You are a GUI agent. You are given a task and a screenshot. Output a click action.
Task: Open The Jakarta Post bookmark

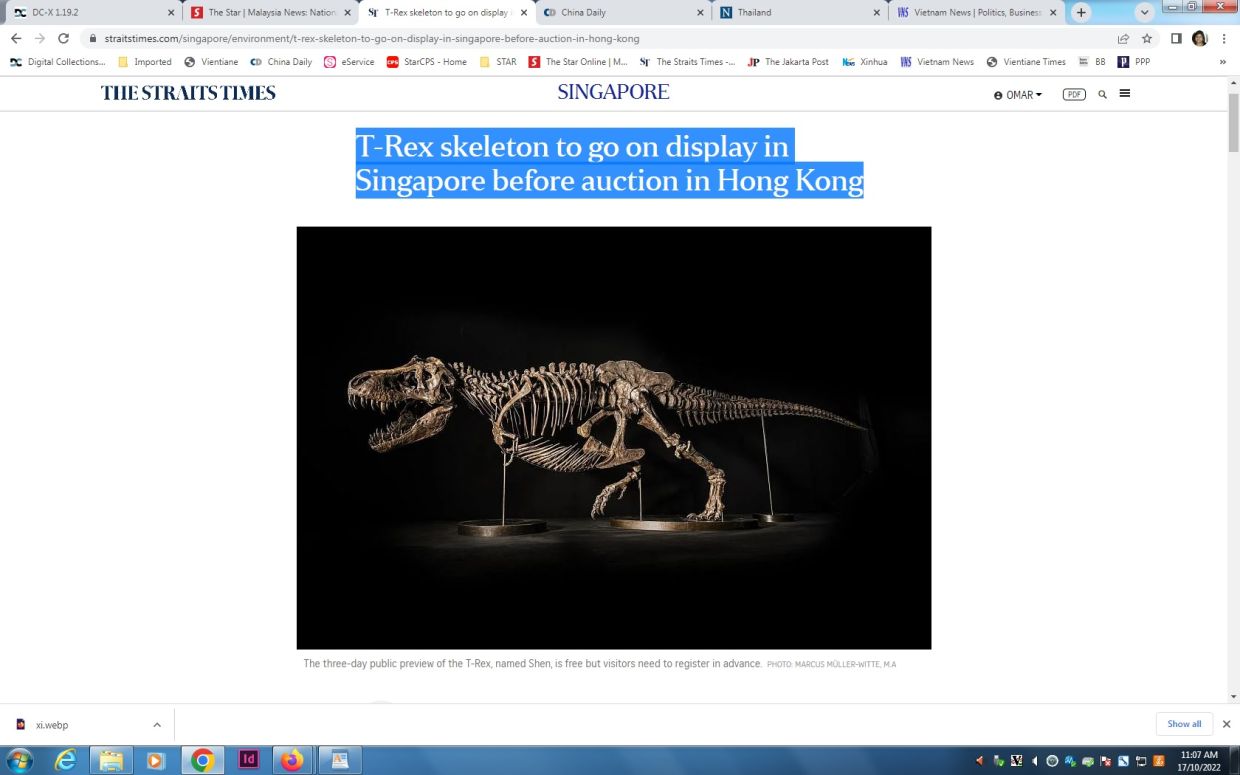point(788,62)
